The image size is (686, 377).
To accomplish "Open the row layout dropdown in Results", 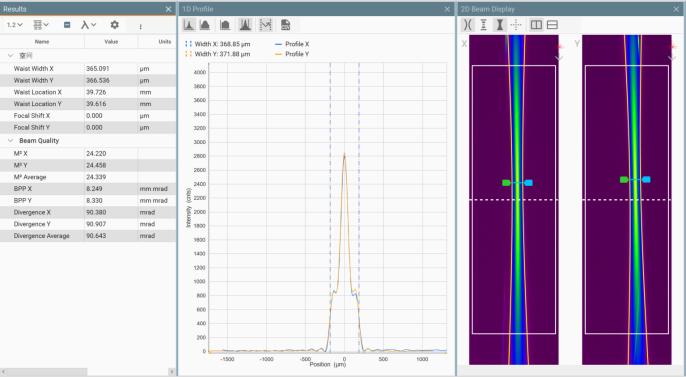I will 41,25.
